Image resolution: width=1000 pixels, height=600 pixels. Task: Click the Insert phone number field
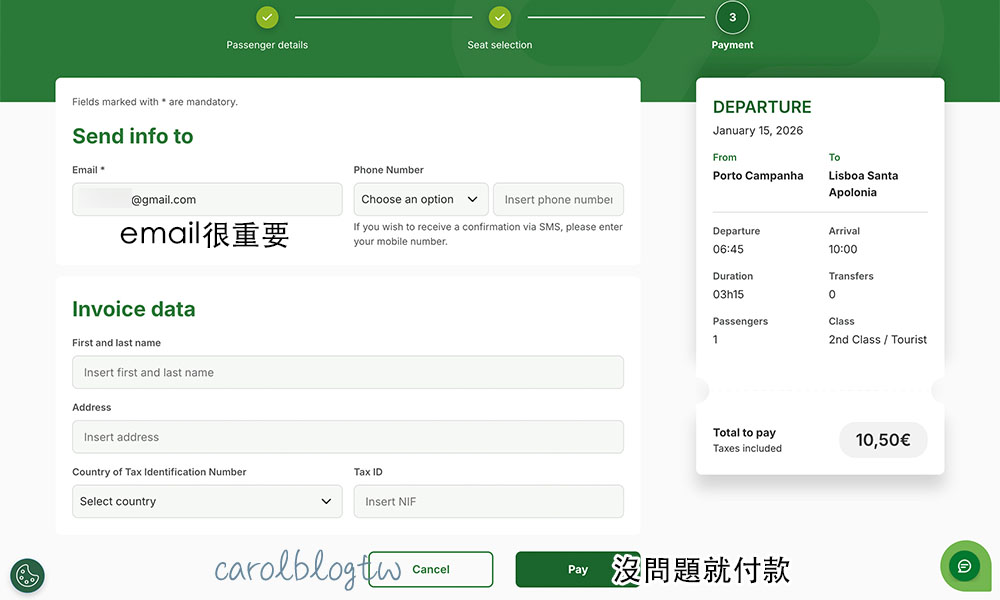coord(558,200)
